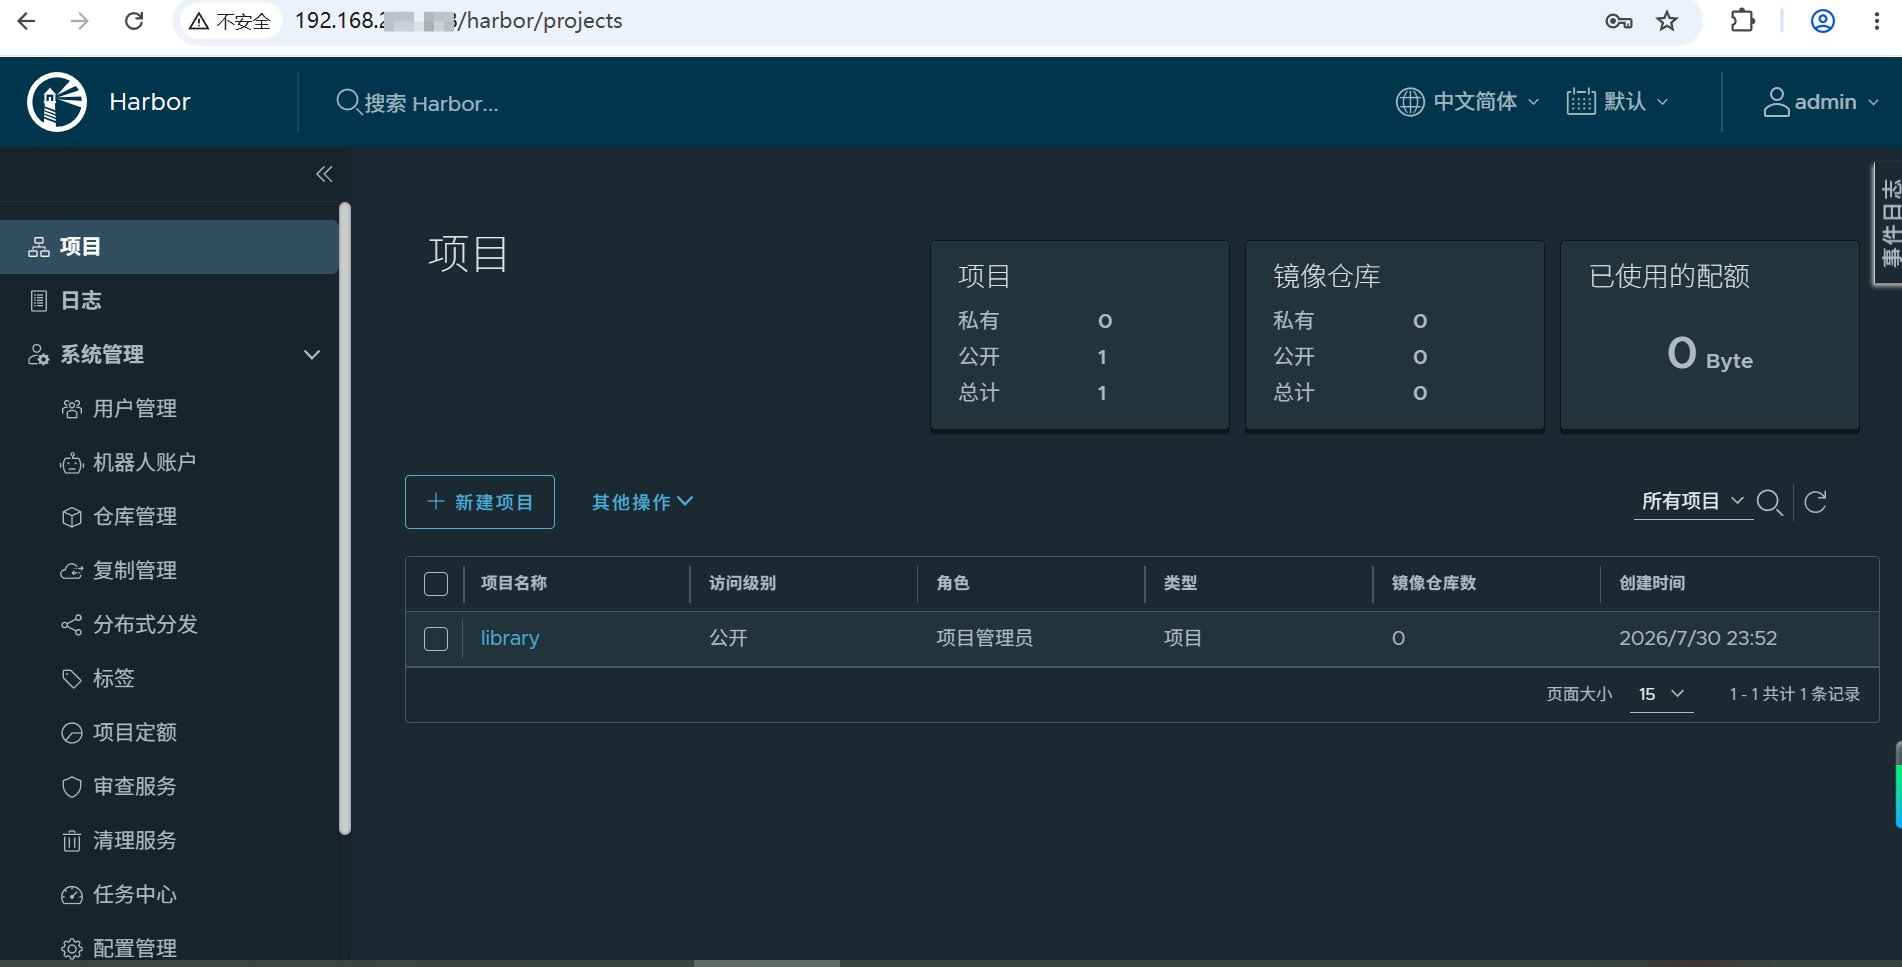1902x967 pixels.
Task: Open 仓库管理 page
Action: (x=134, y=517)
